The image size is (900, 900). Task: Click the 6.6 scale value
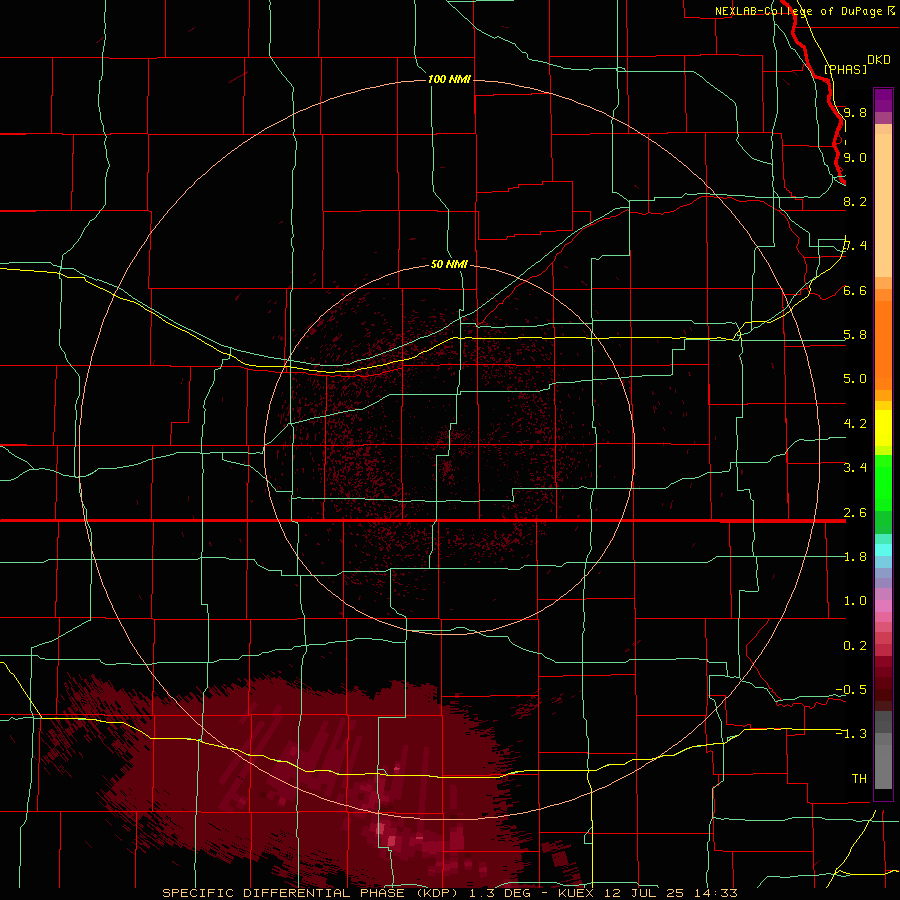855,290
